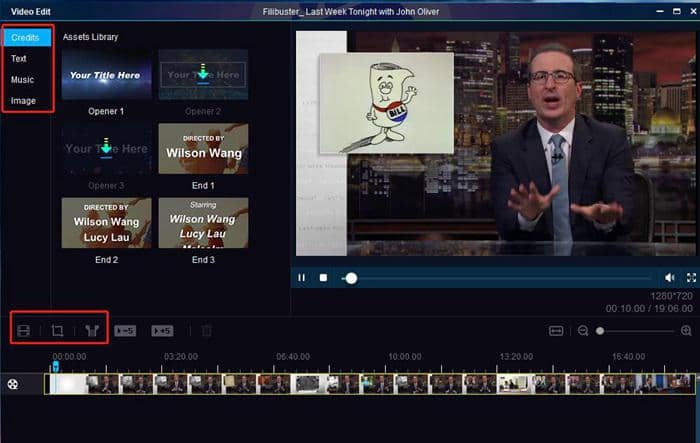700x443 pixels.
Task: Maximize the Video Edit window
Action: [677, 11]
